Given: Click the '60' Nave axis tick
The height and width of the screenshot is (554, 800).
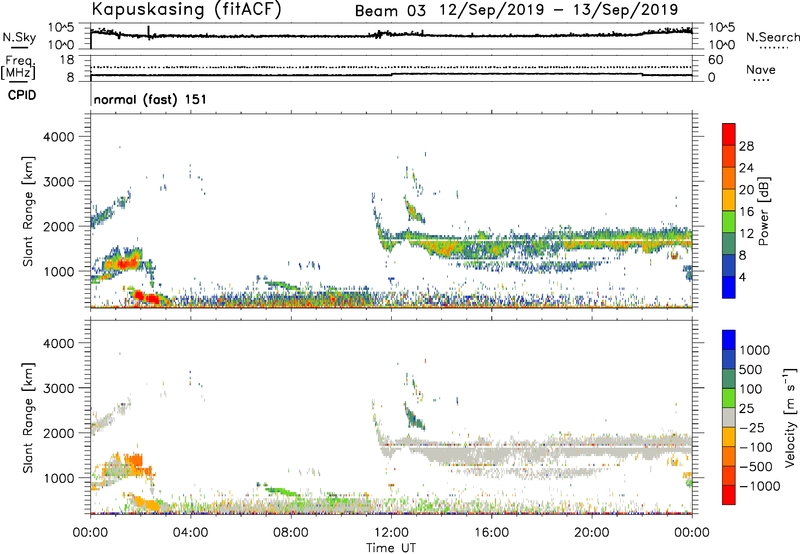Looking at the screenshot, I should tap(715, 60).
